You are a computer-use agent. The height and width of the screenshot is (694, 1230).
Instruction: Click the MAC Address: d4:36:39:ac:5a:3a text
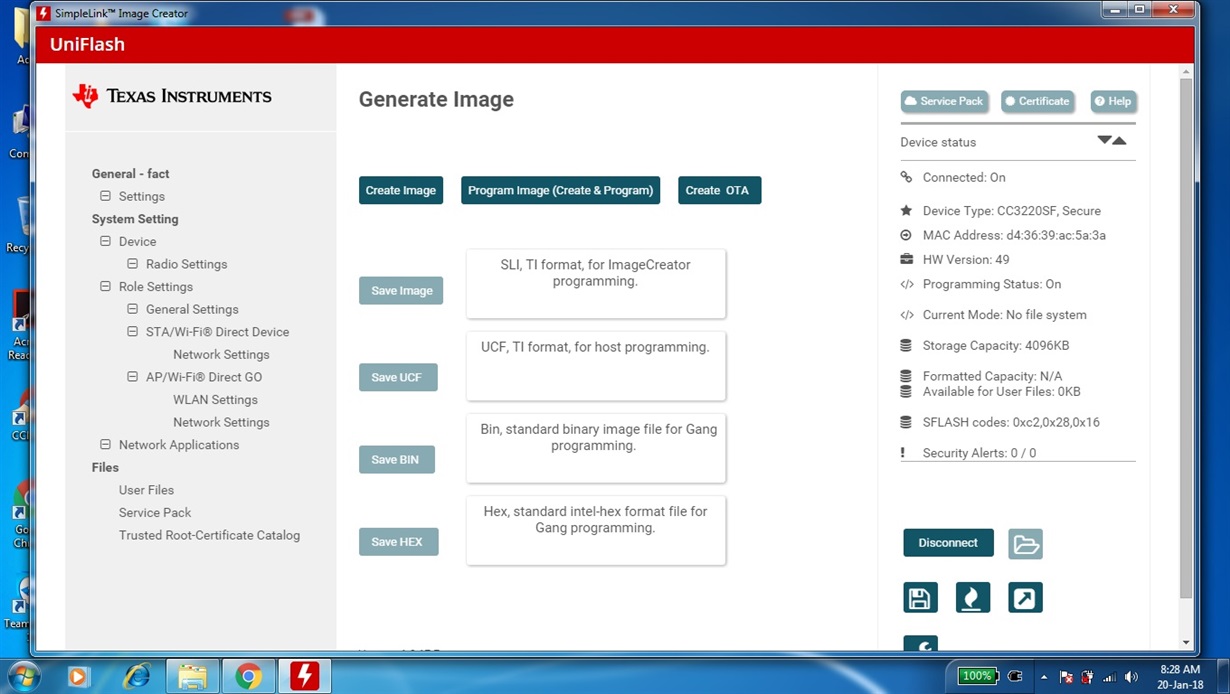pos(1014,235)
